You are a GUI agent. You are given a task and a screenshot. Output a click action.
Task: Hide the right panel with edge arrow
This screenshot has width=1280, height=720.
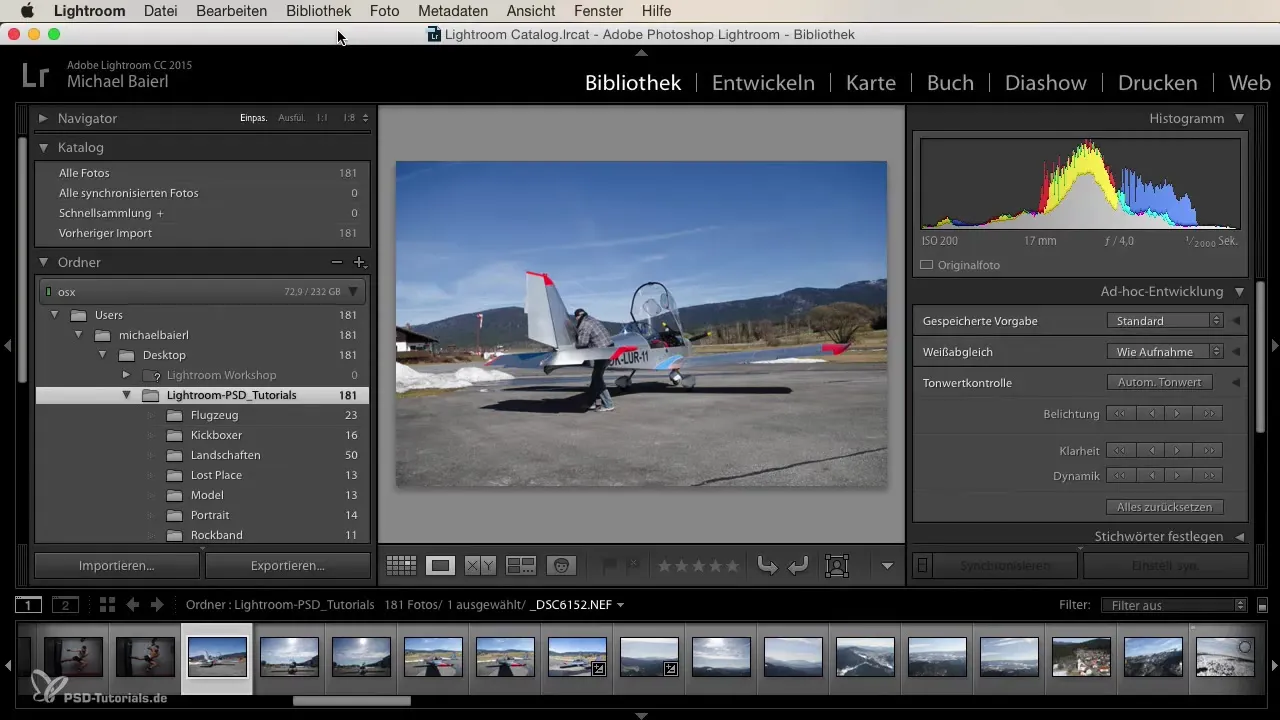click(1274, 345)
